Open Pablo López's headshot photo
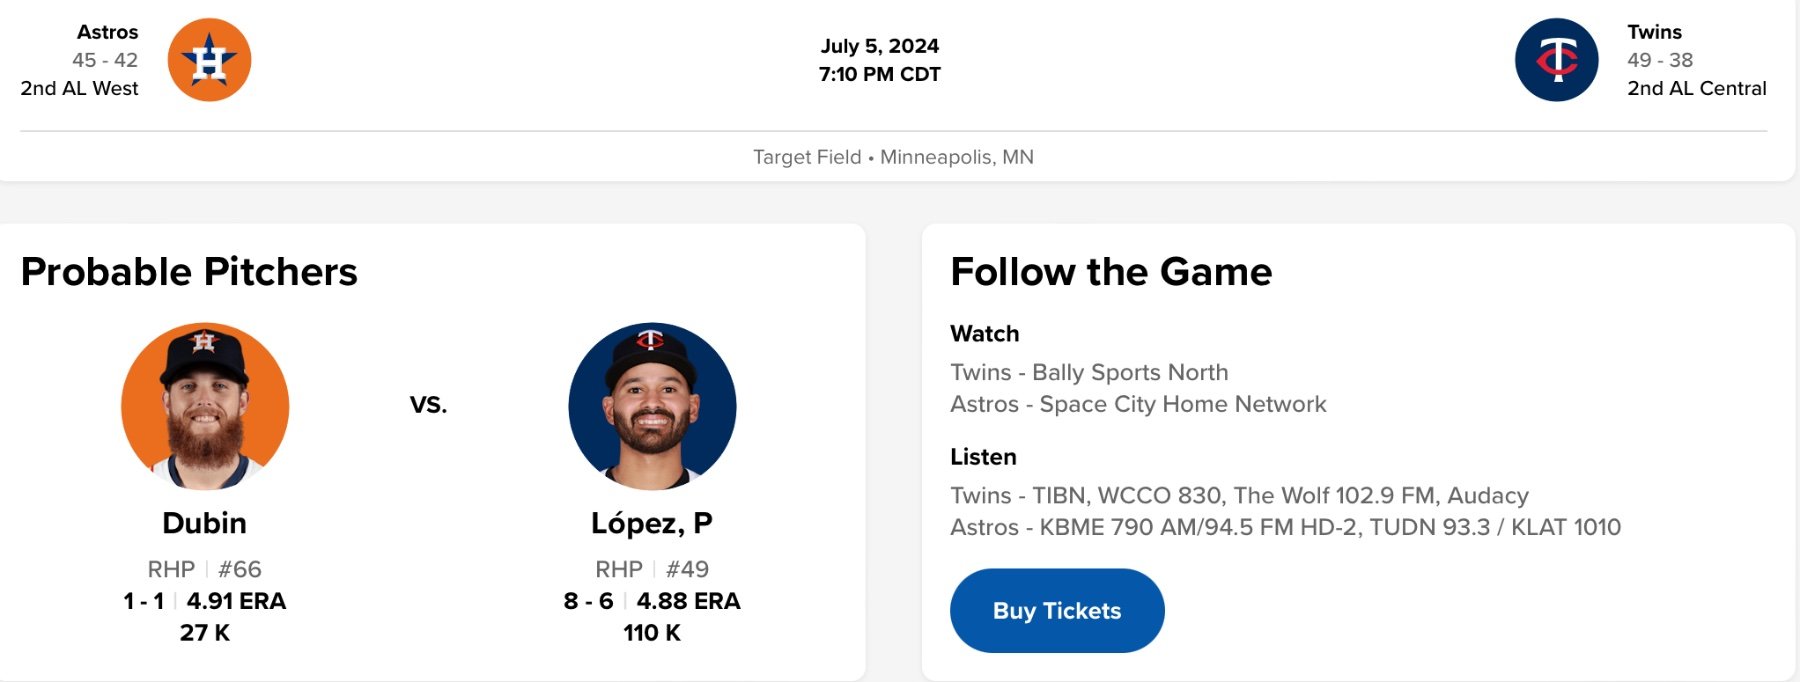1800x682 pixels. 652,406
